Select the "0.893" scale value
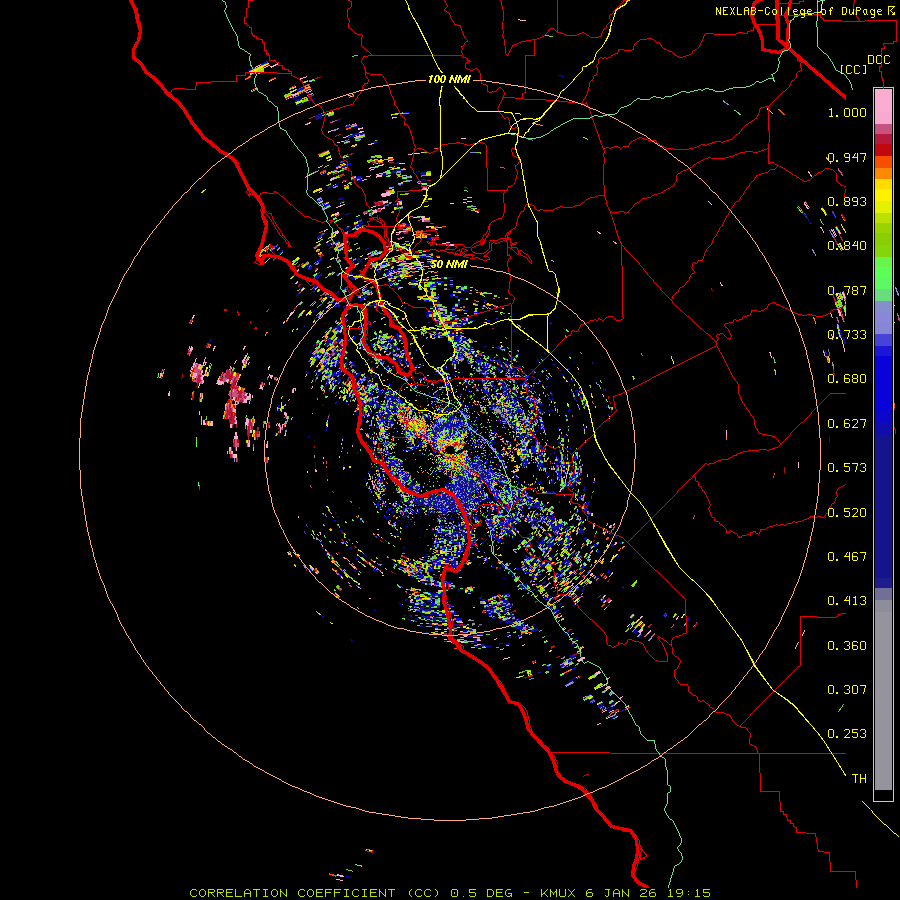This screenshot has height=900, width=900. point(847,201)
